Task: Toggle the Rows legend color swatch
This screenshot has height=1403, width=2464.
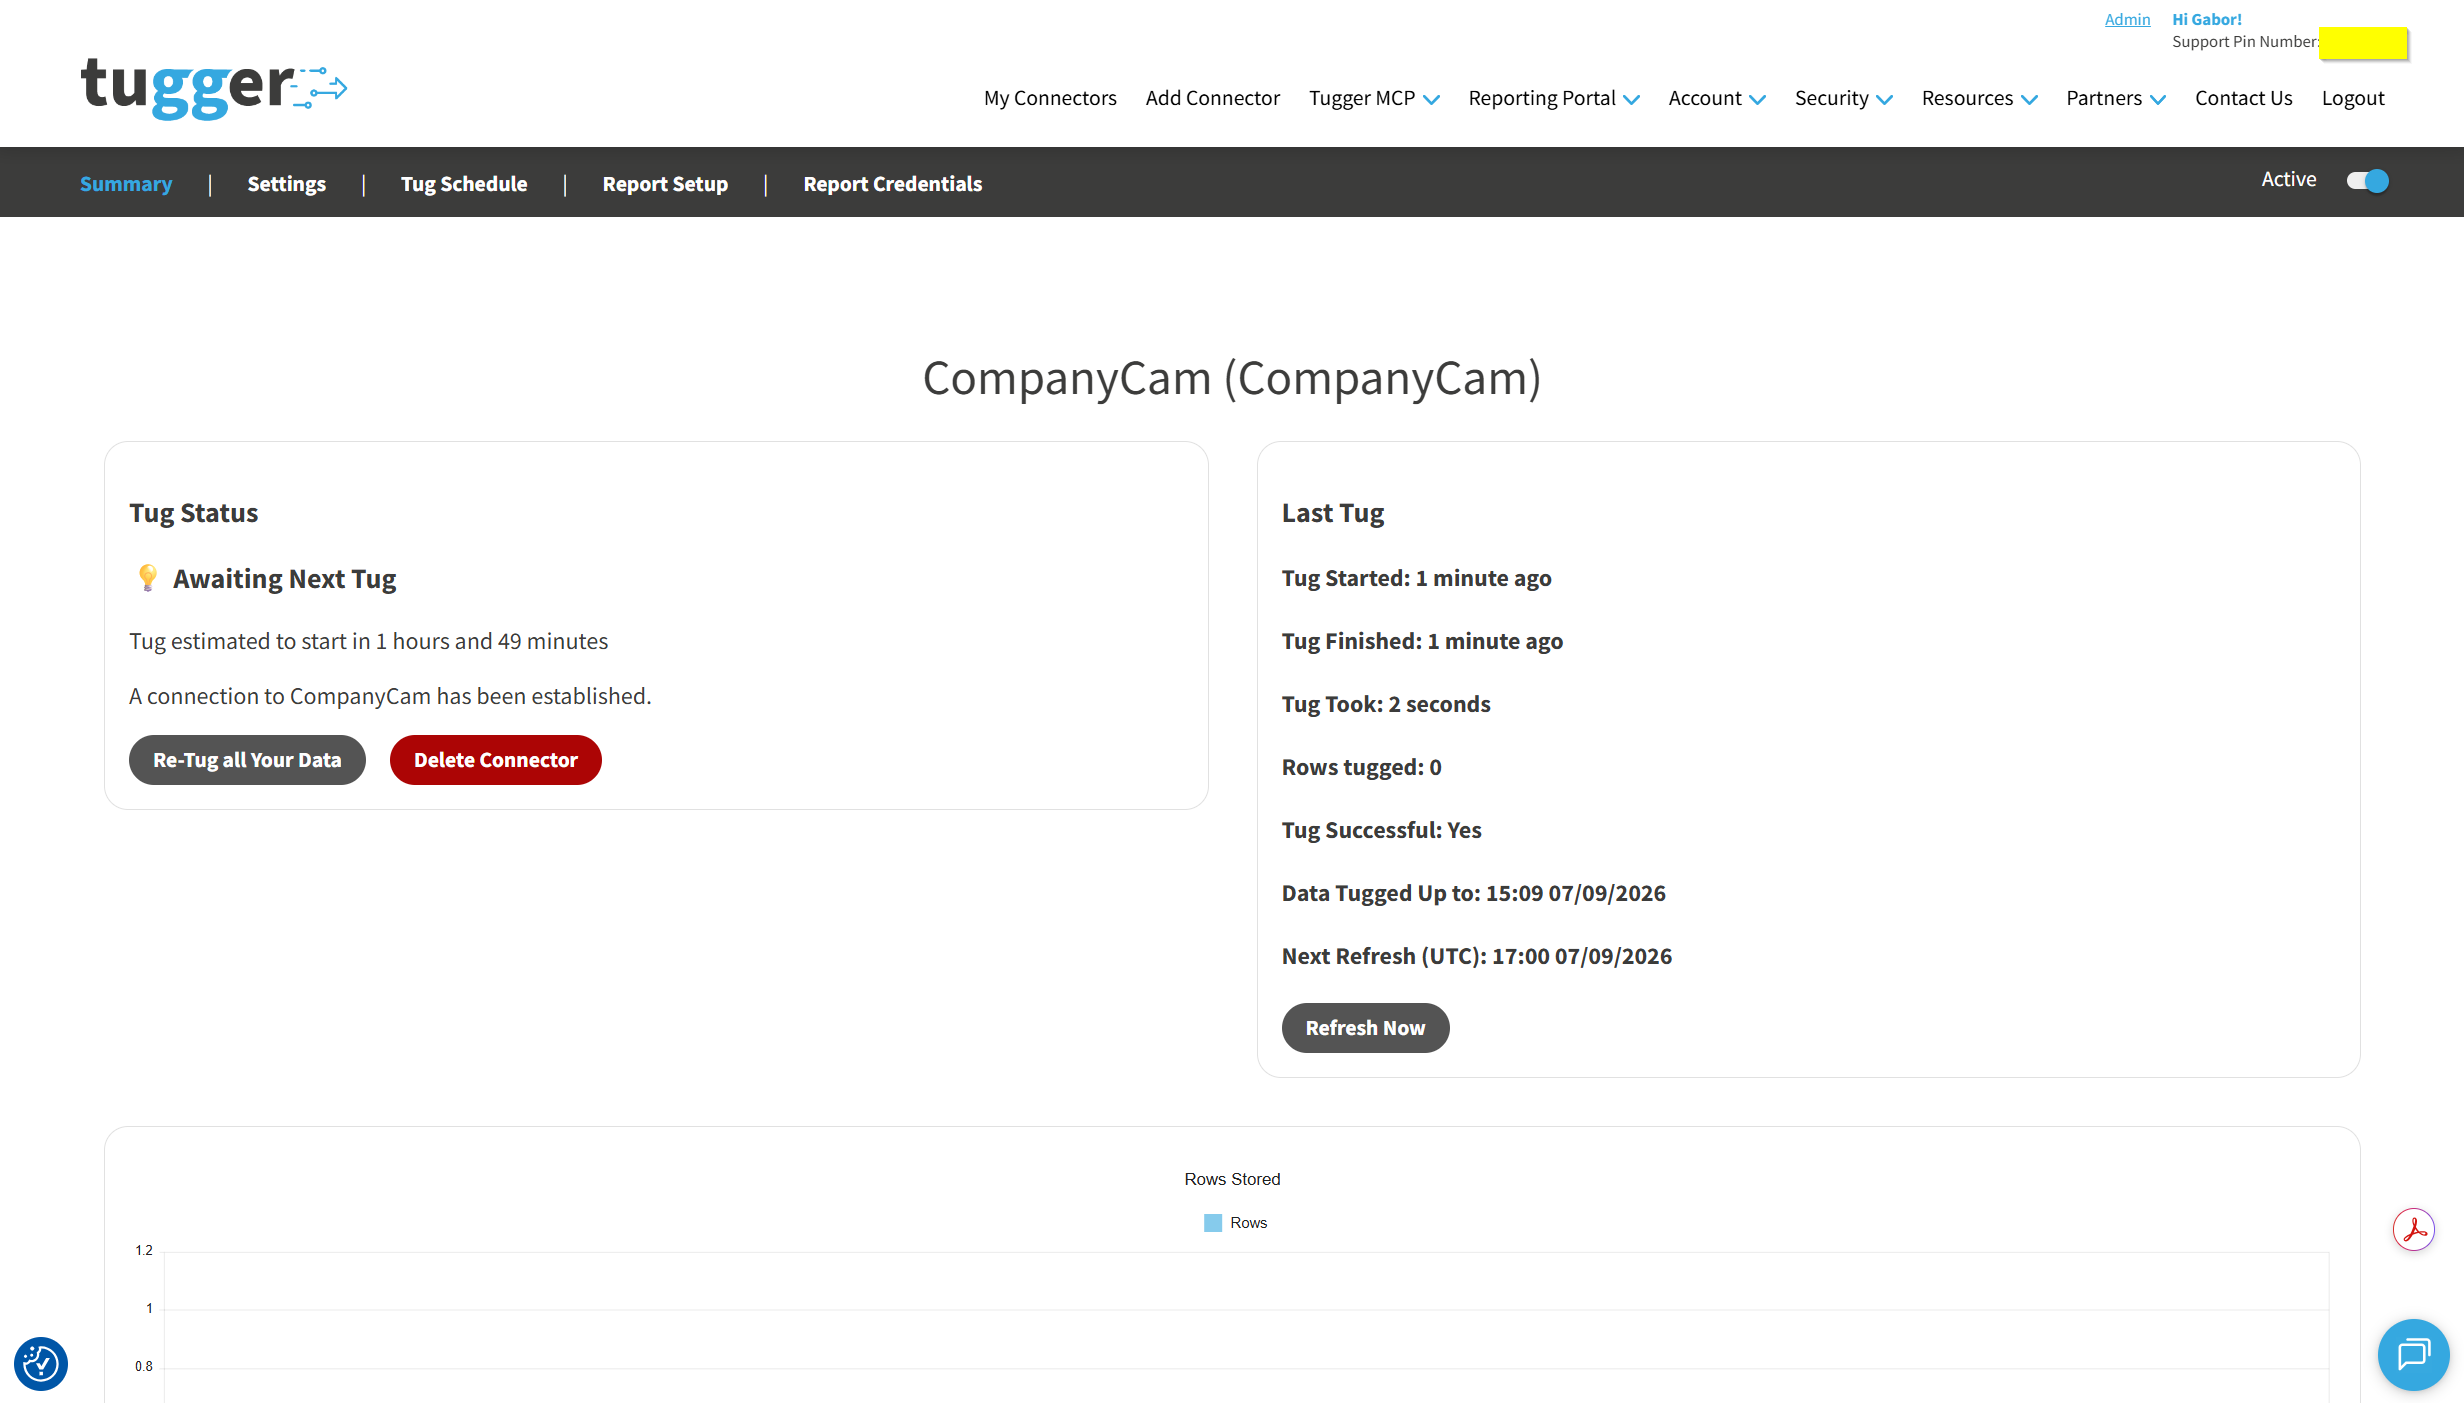Action: pos(1212,1223)
